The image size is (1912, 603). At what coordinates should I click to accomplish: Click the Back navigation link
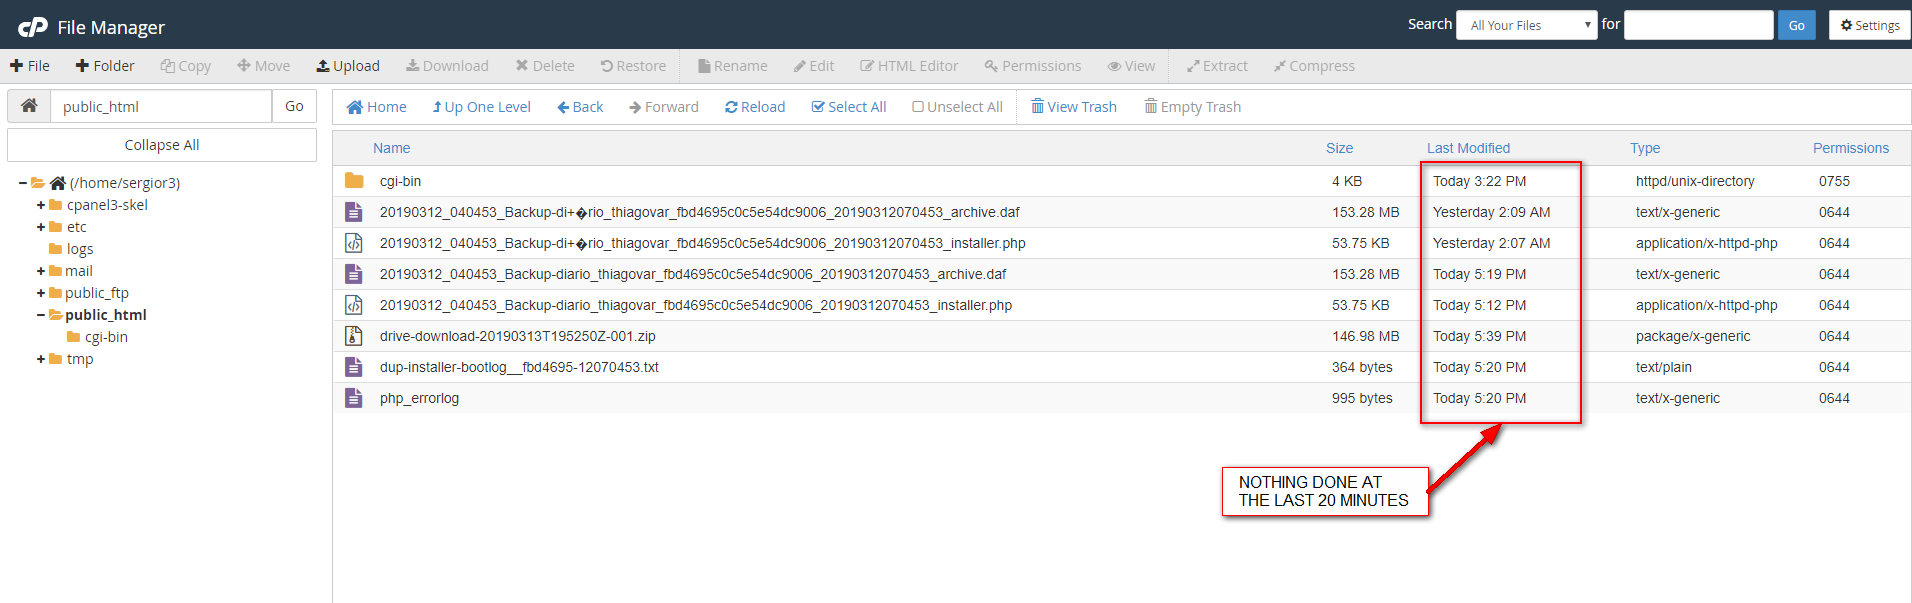580,107
